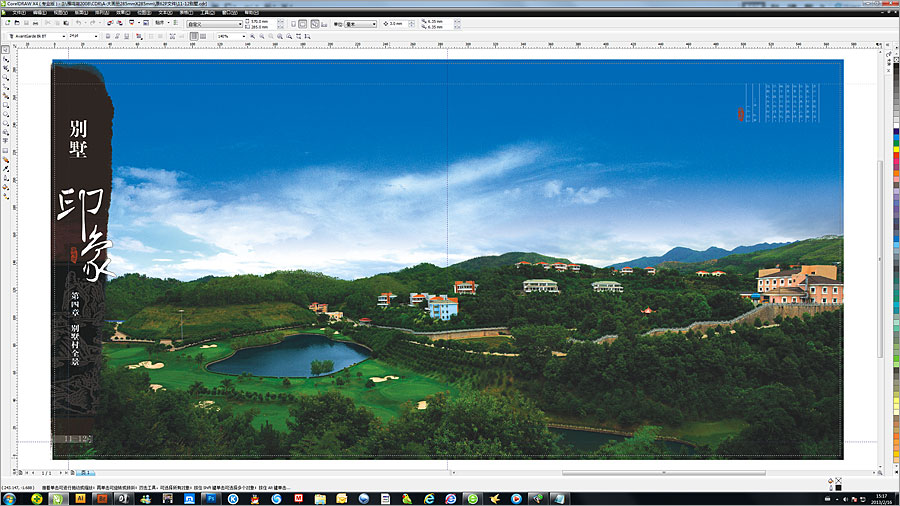Open the AvantGarde Bk BT font dropdown
Image resolution: width=900 pixels, height=506 pixels.
[x=63, y=36]
